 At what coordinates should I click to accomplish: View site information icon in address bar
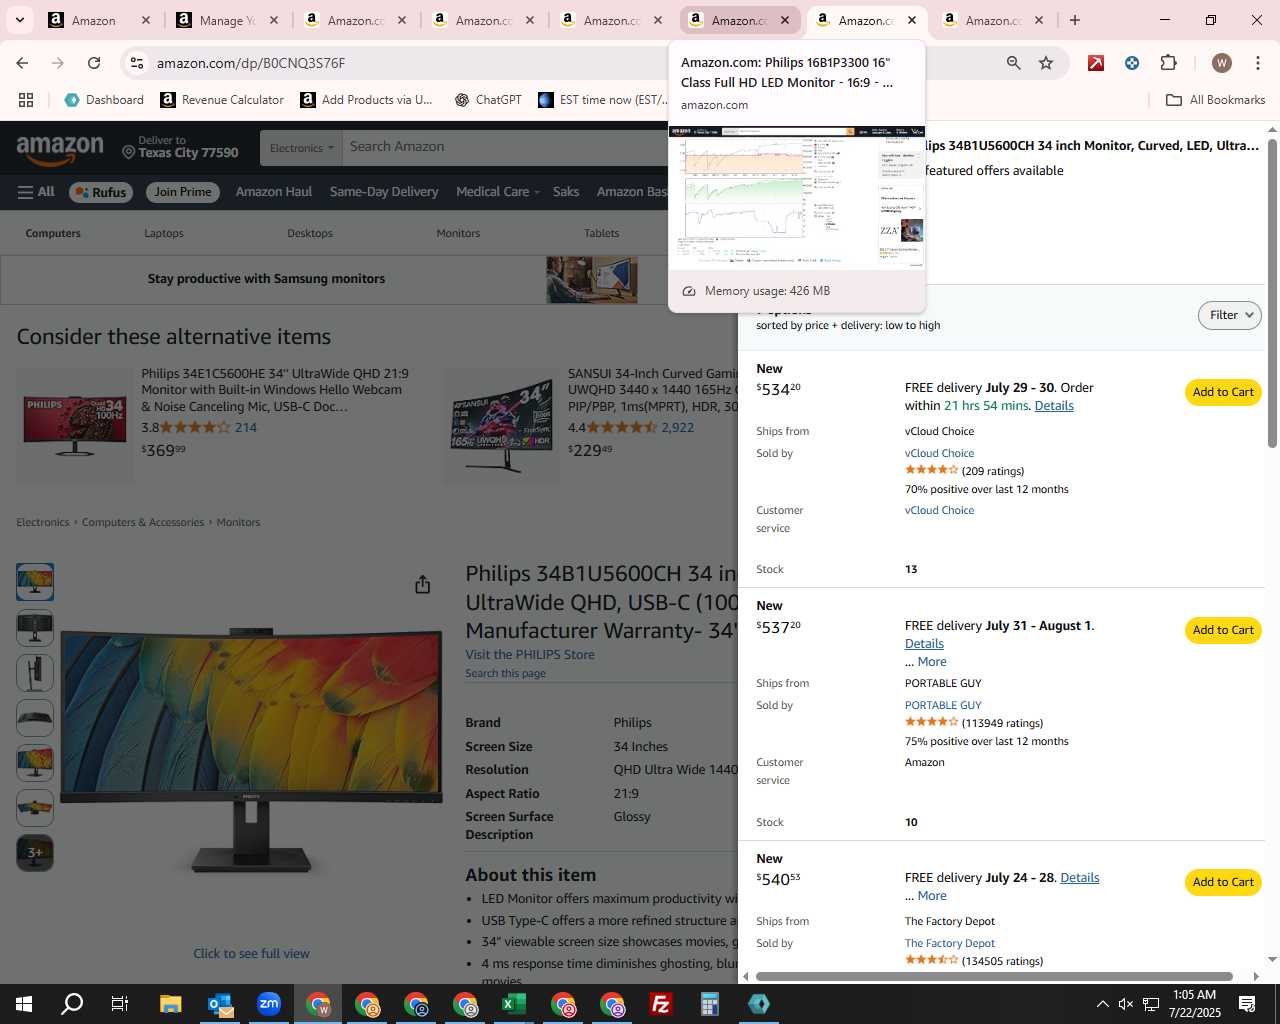pos(137,63)
